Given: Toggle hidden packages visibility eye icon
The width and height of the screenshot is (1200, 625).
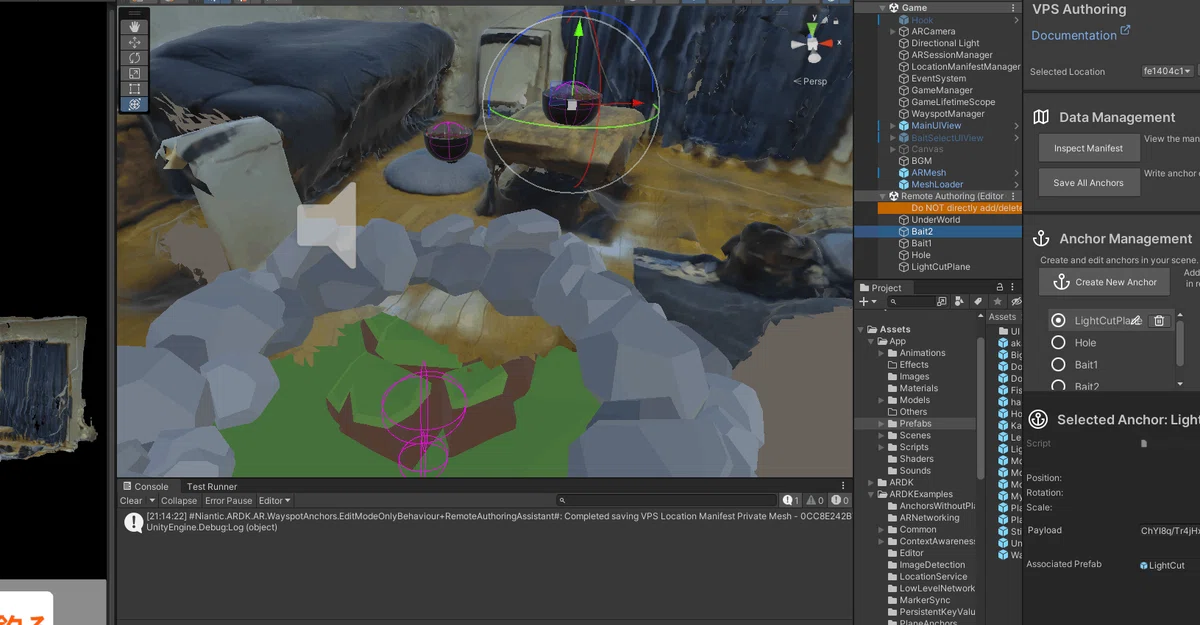Looking at the screenshot, I should pos(1016,301).
